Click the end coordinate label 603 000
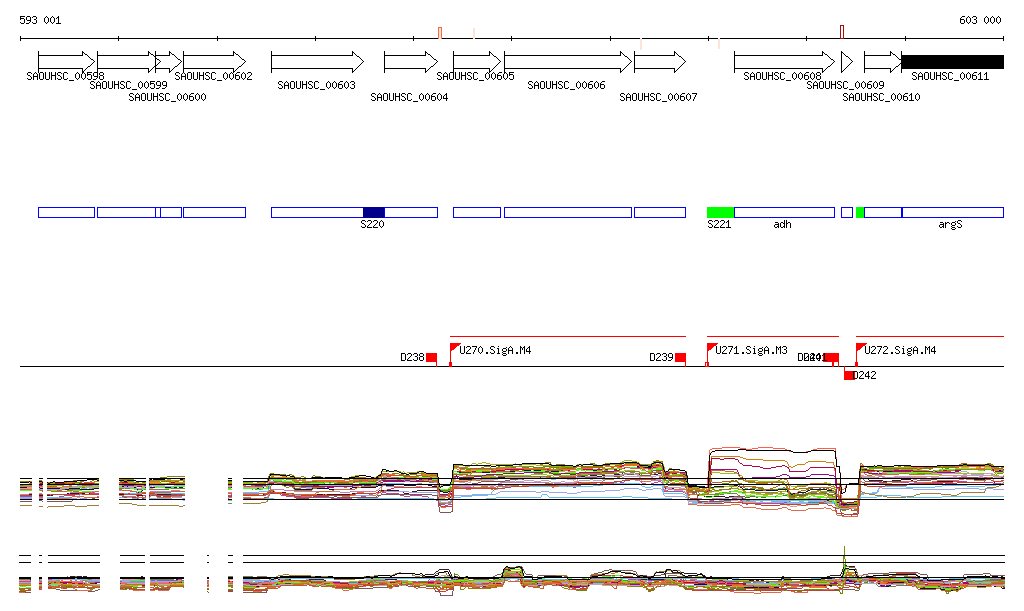 (x=980, y=20)
